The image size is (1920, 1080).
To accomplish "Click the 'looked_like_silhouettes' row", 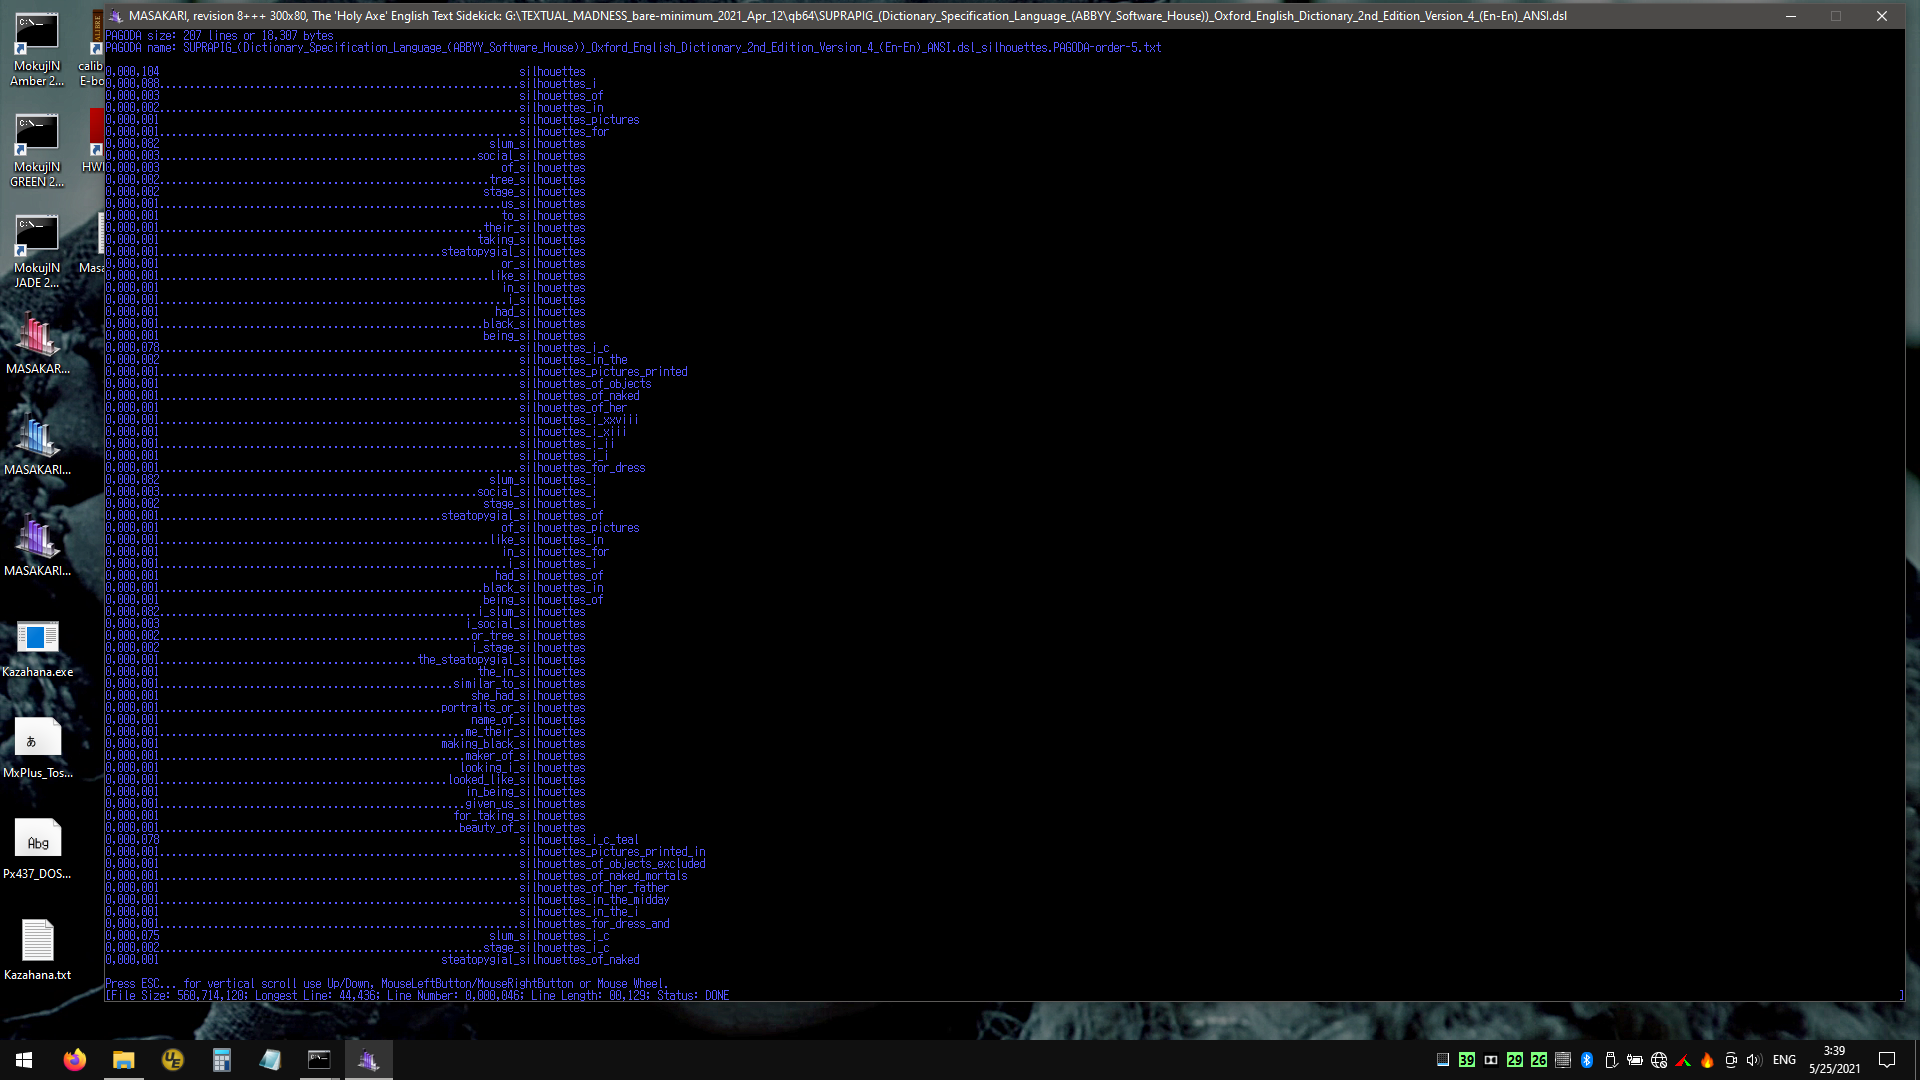I will tap(345, 779).
